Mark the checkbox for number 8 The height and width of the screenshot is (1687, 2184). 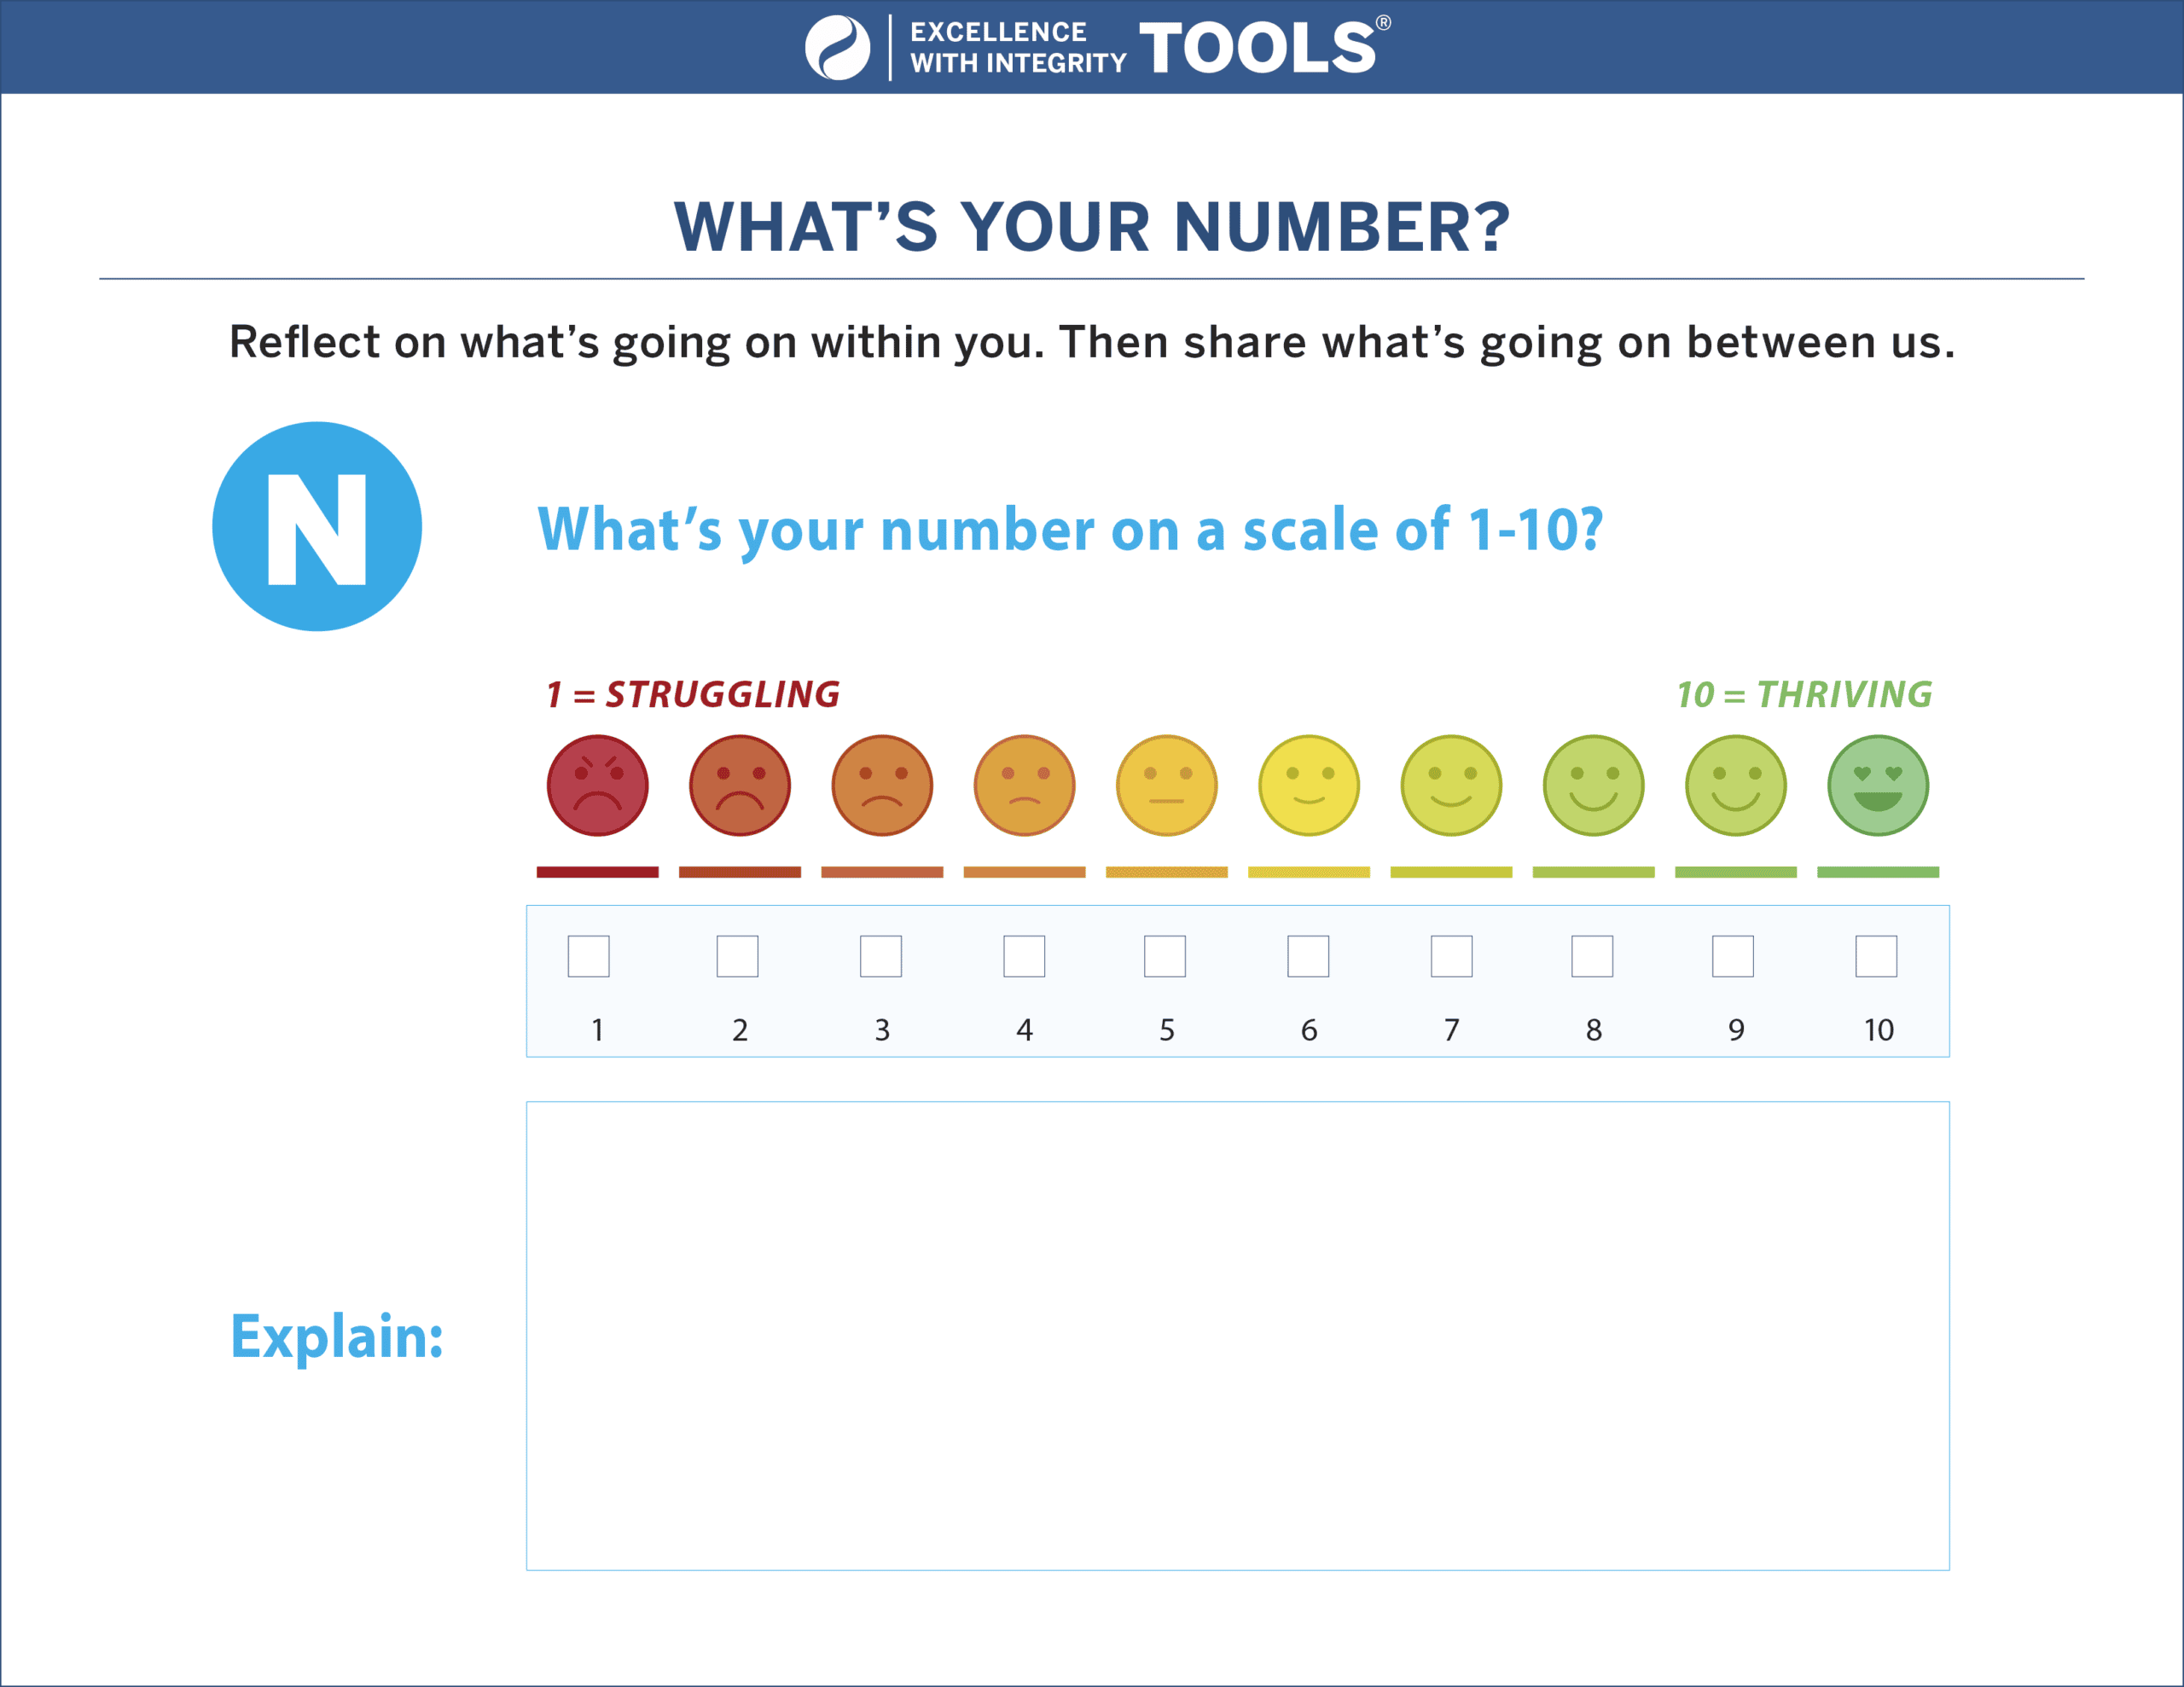pos(1592,956)
